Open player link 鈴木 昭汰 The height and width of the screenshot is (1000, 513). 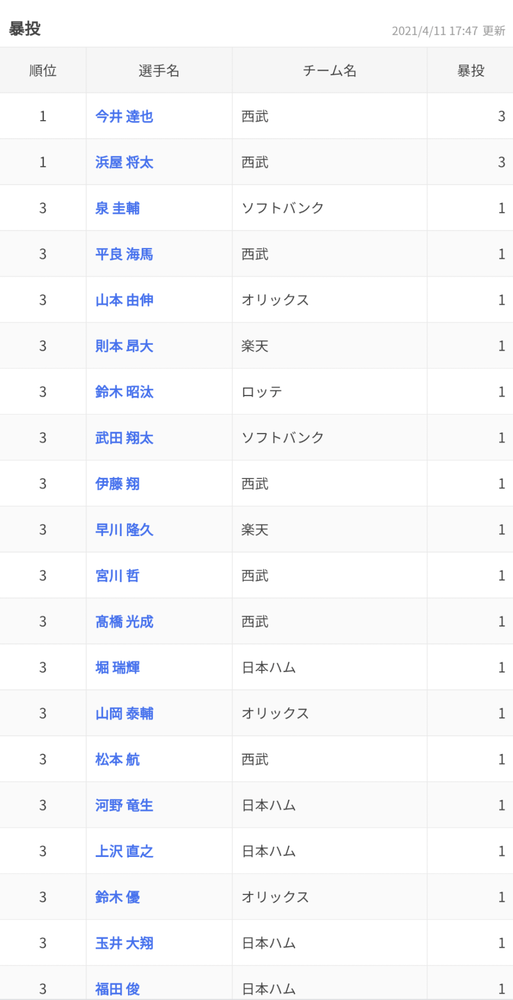tap(124, 392)
